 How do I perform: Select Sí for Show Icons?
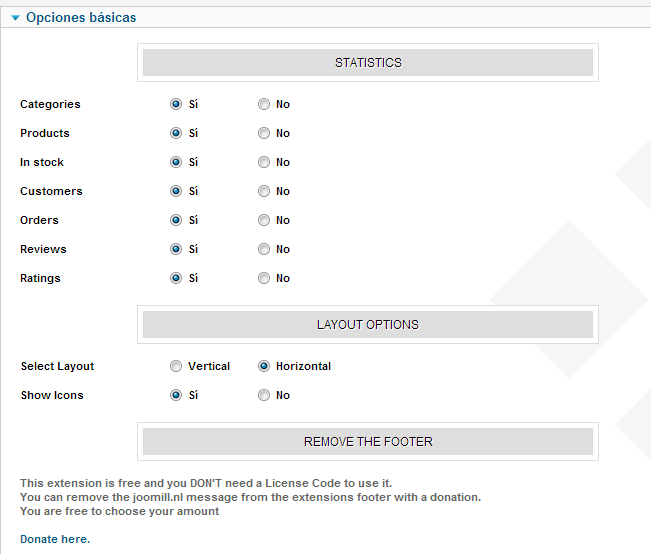176,395
